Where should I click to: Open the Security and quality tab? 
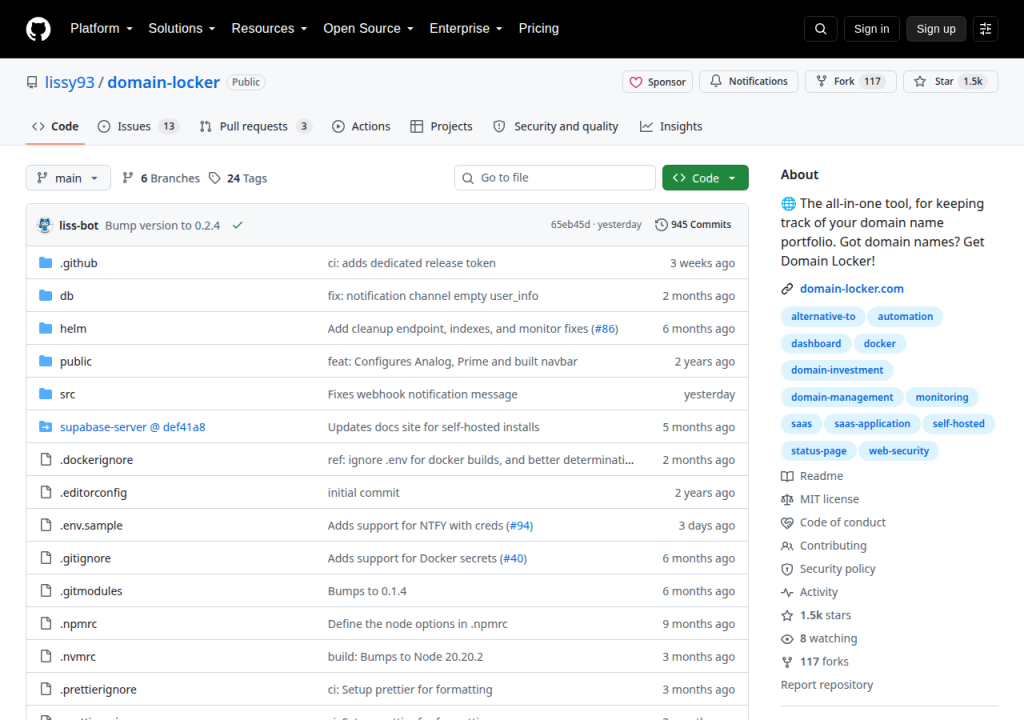coord(556,127)
